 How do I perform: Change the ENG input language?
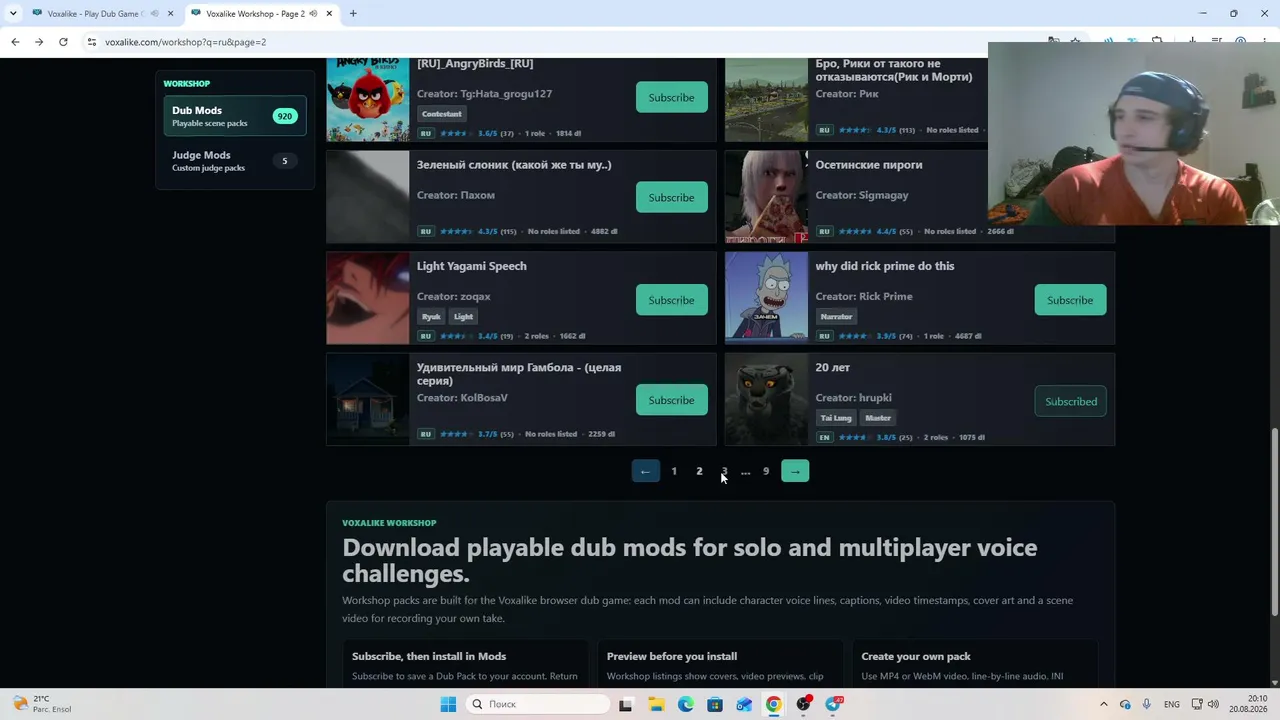[1172, 704]
